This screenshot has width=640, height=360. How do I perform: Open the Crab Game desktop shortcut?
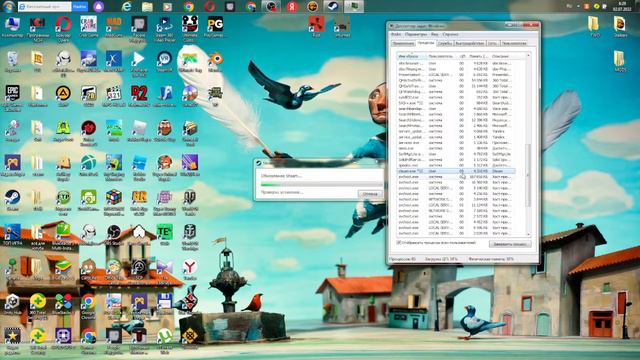[88, 27]
